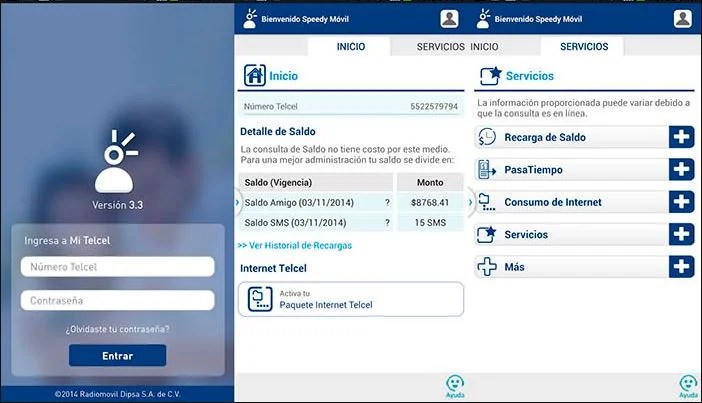Expand PasaTiempo with its plus button
This screenshot has width=702, height=403.
pyautogui.click(x=681, y=170)
